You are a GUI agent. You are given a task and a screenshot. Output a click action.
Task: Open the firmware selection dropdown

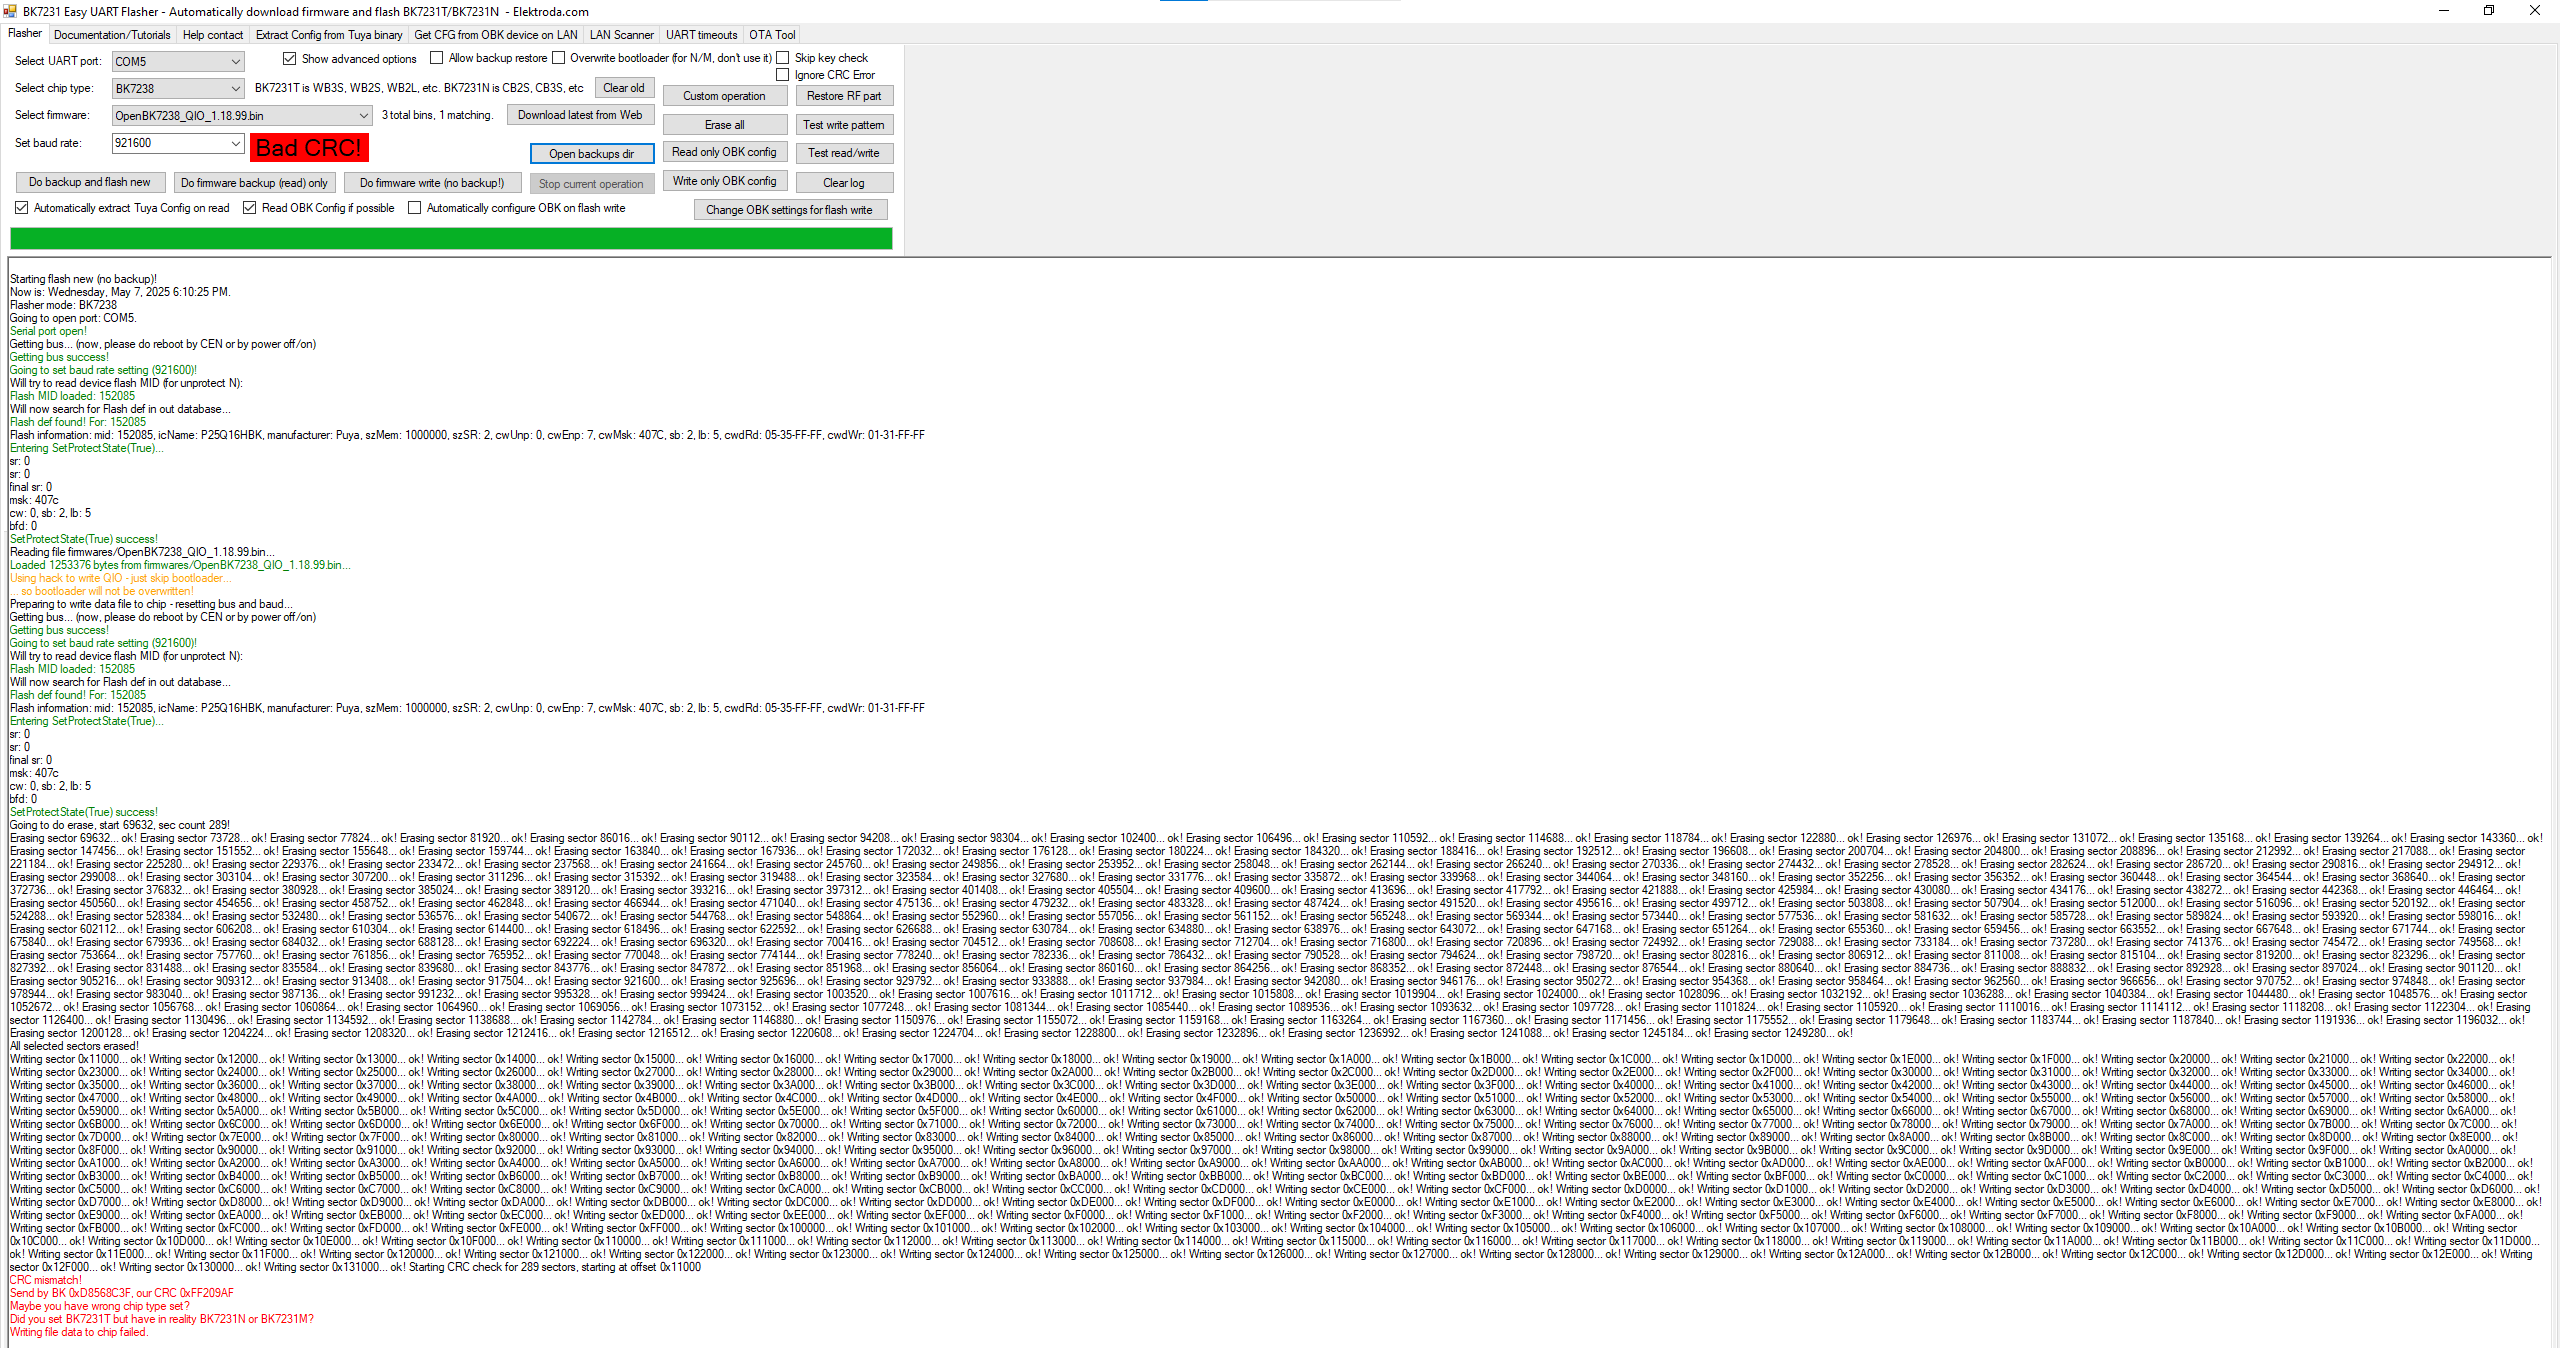coord(242,115)
